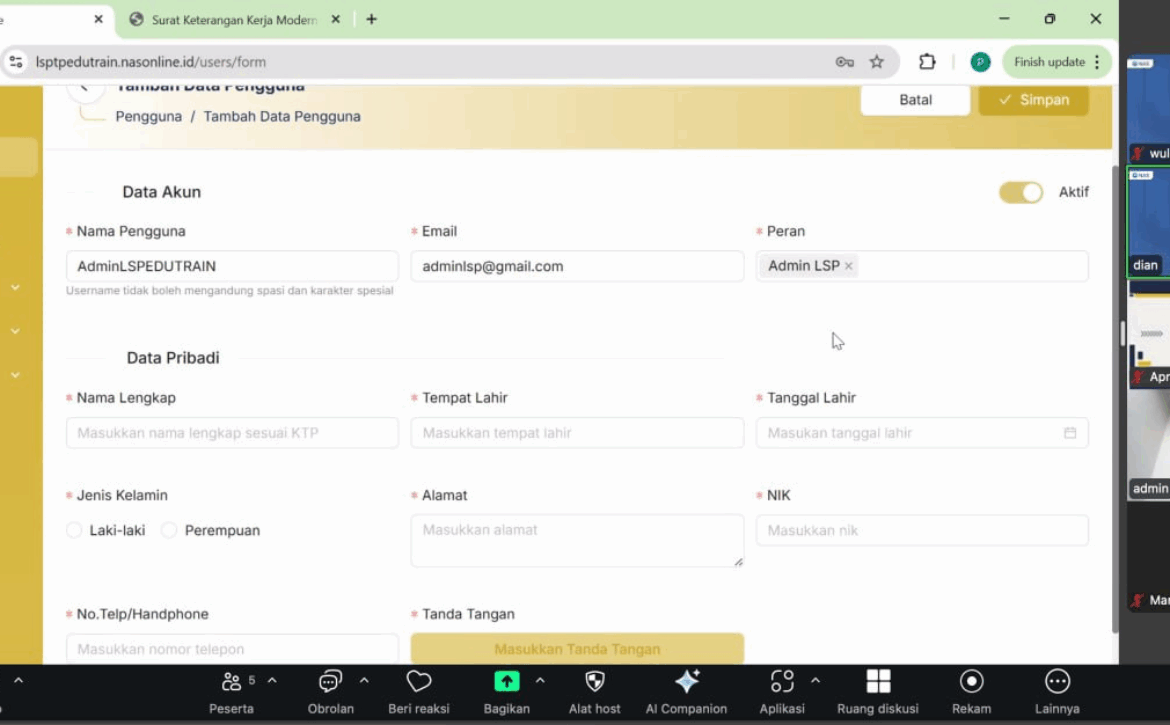Screen dimensions: 1170x725
Task: Toggle the Aktif account switch
Action: (x=1020, y=192)
